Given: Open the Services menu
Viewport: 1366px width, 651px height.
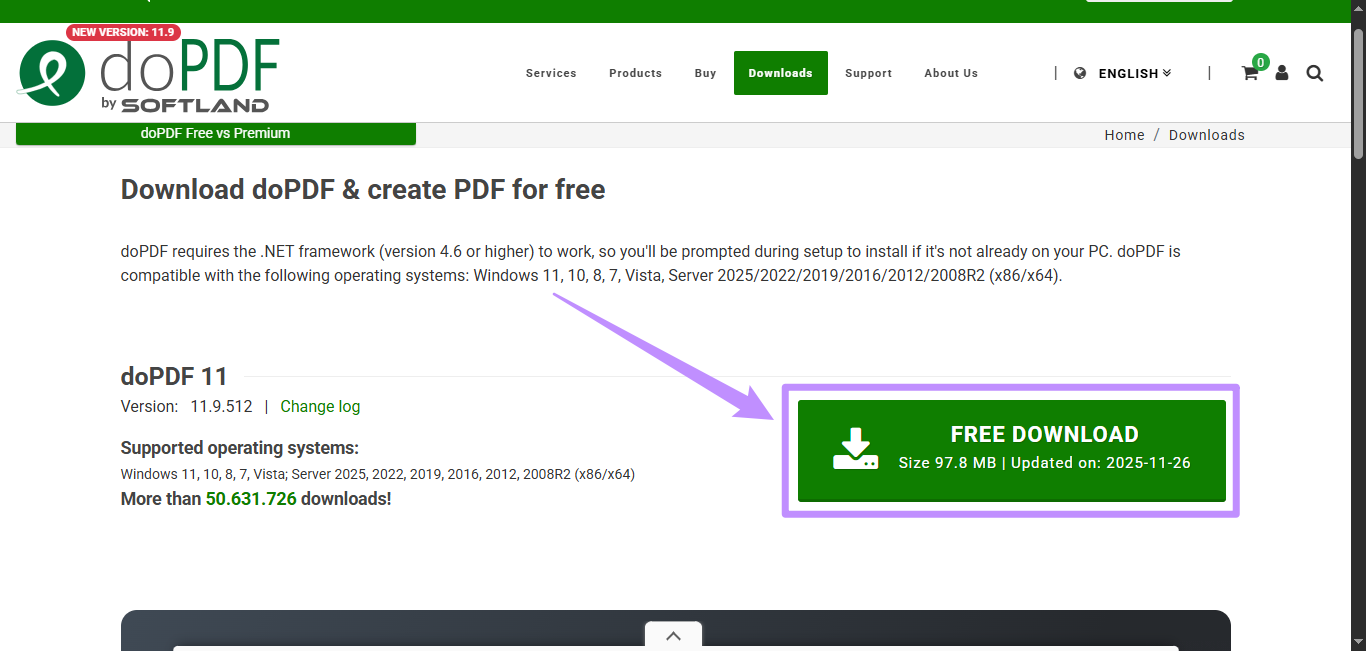Looking at the screenshot, I should pyautogui.click(x=551, y=73).
